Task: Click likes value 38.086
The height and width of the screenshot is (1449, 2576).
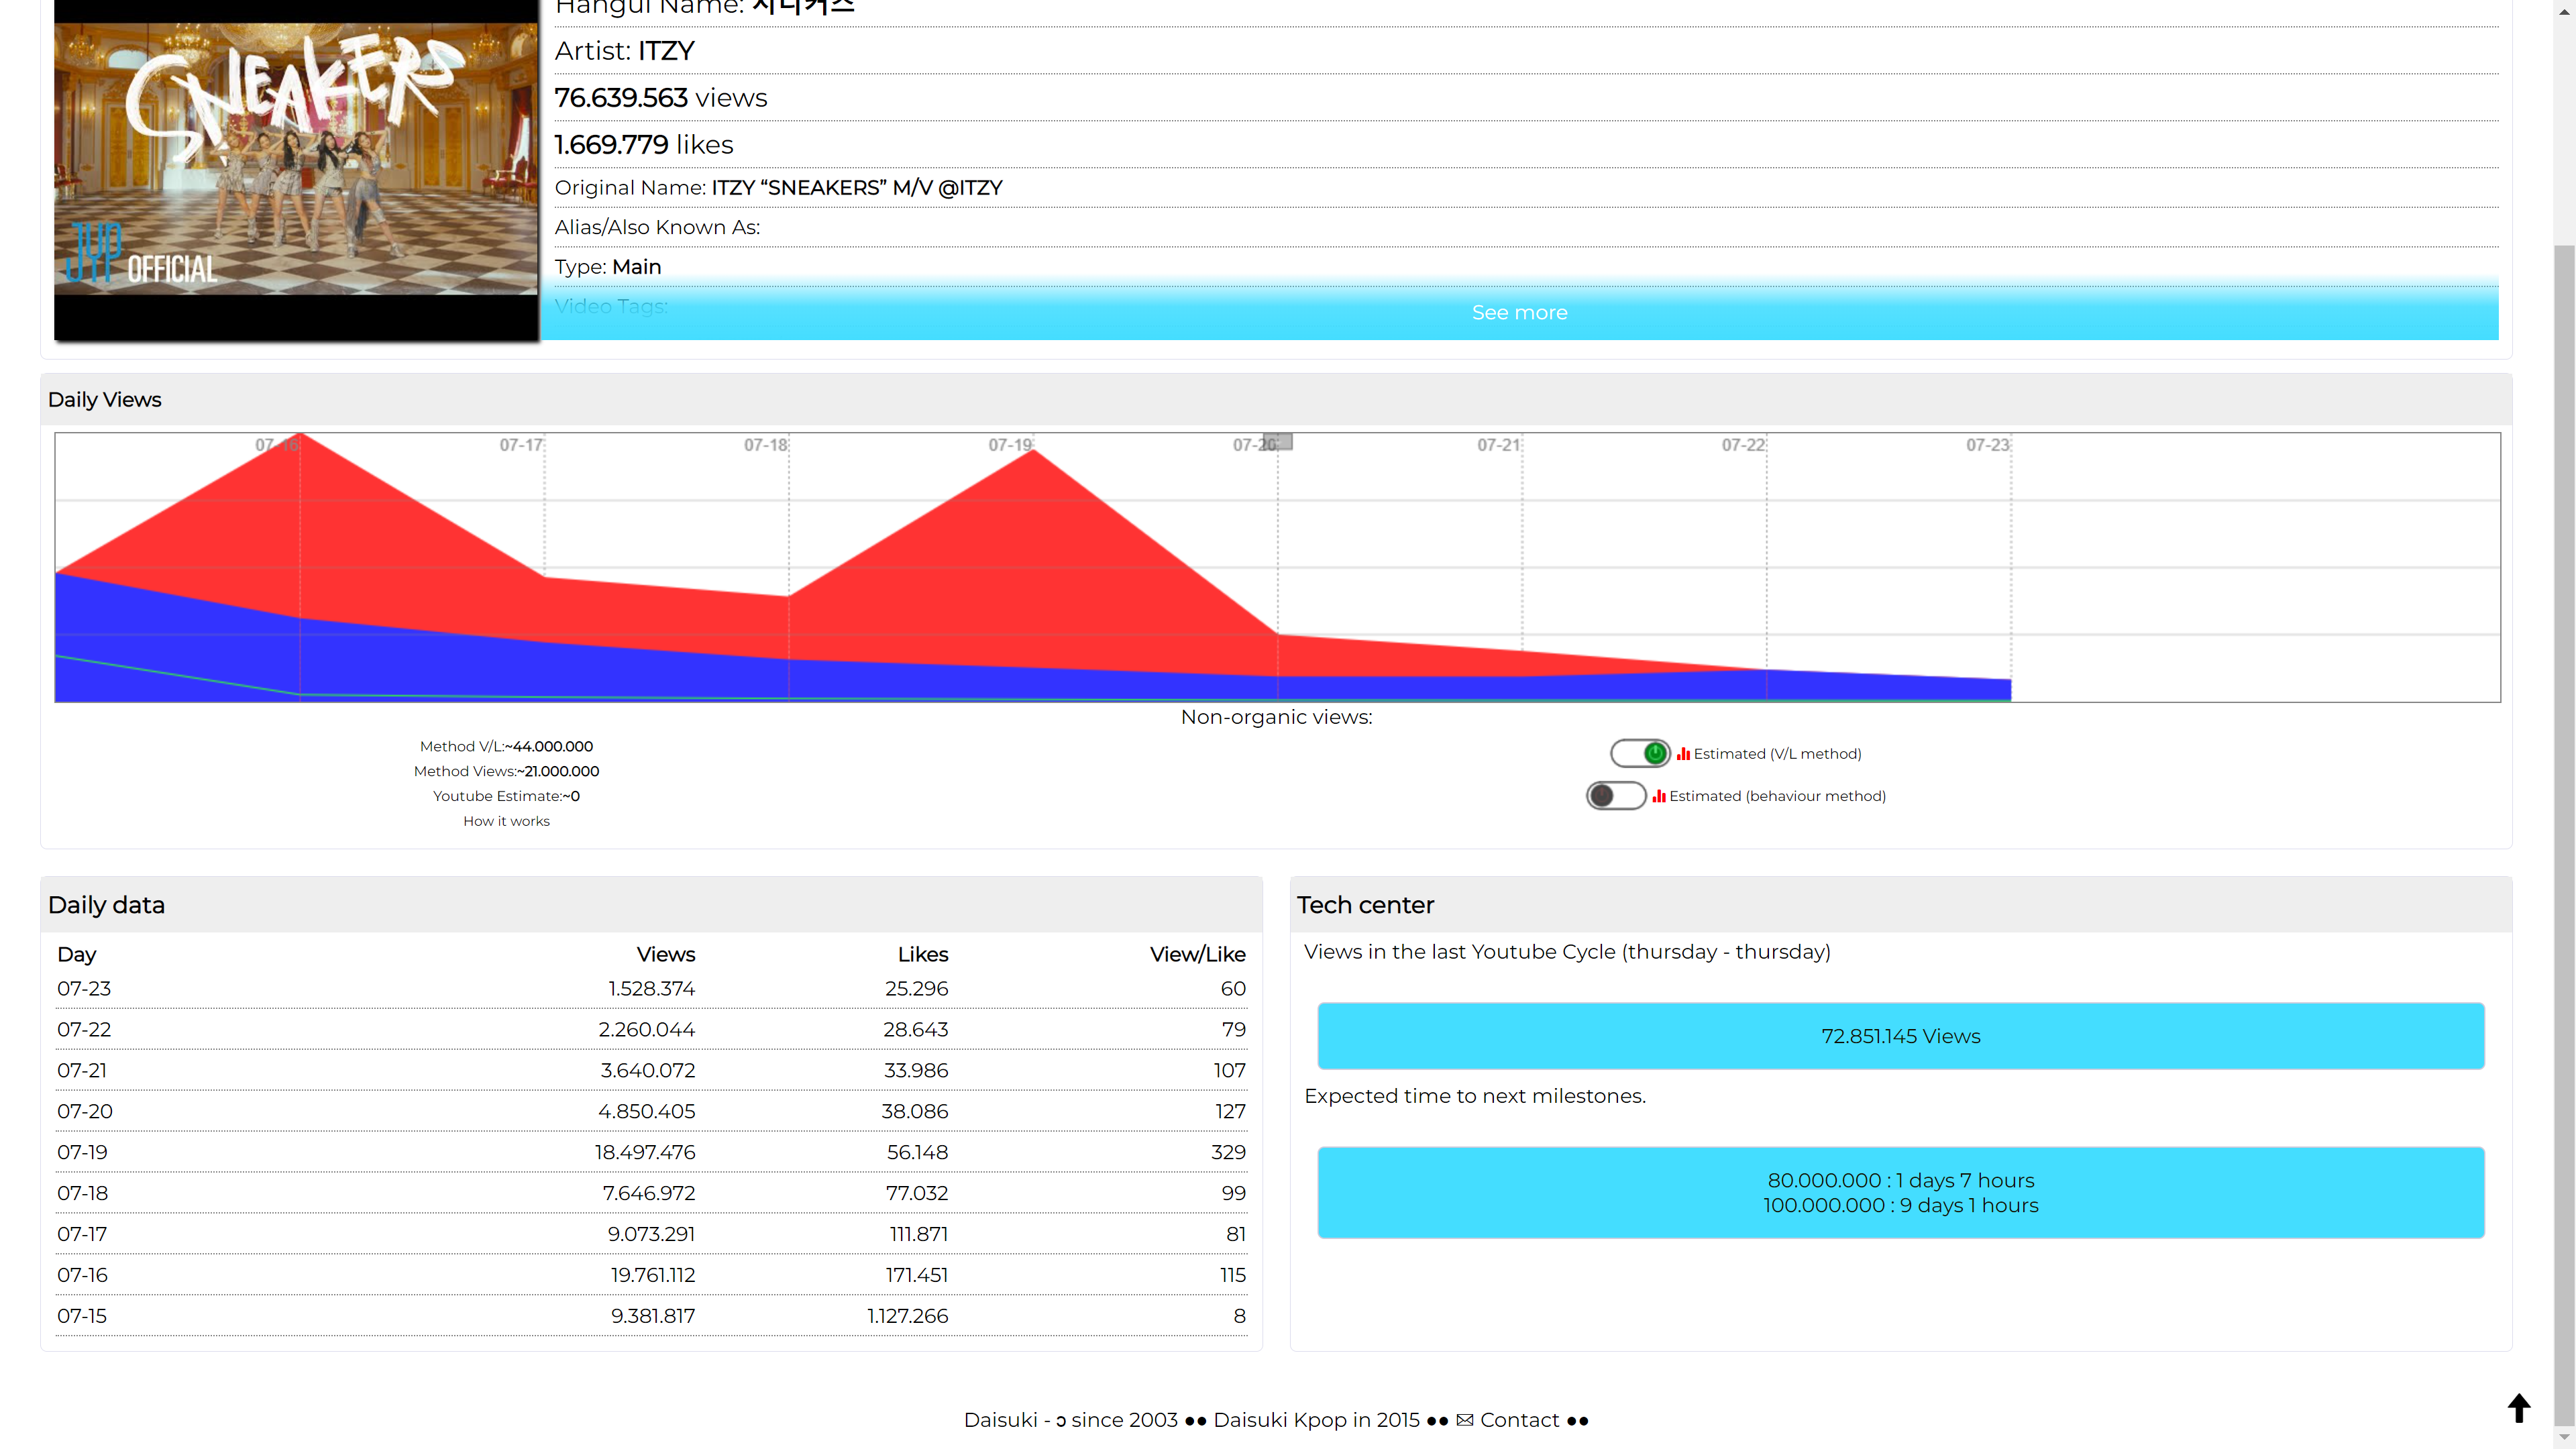Action: (914, 1112)
